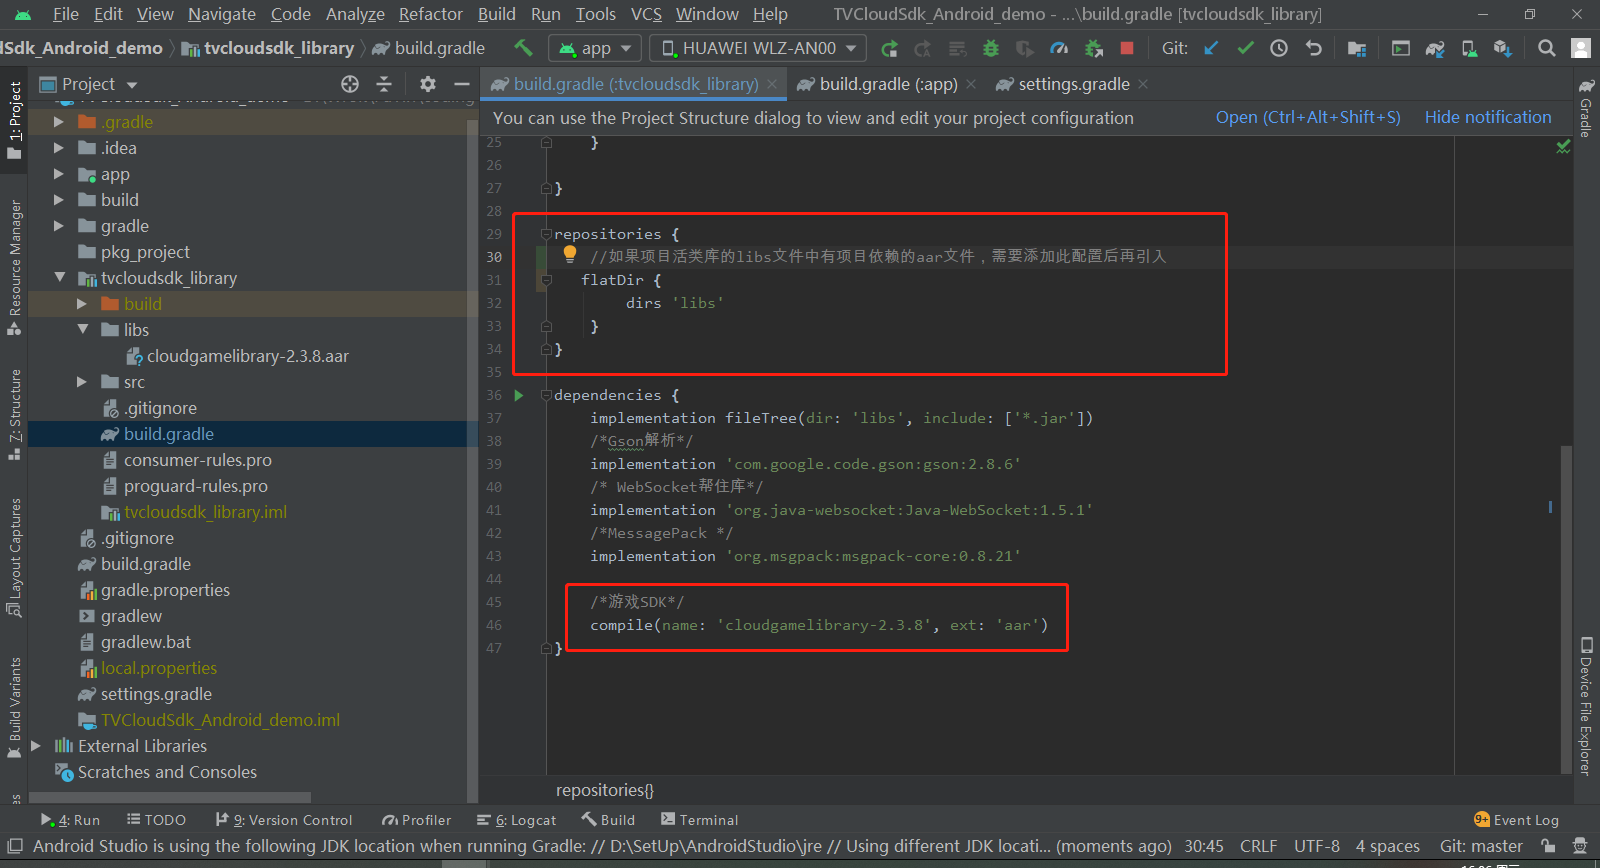Toggle Layout Captures side panel
Screen dimensions: 1600x868
click(14, 556)
